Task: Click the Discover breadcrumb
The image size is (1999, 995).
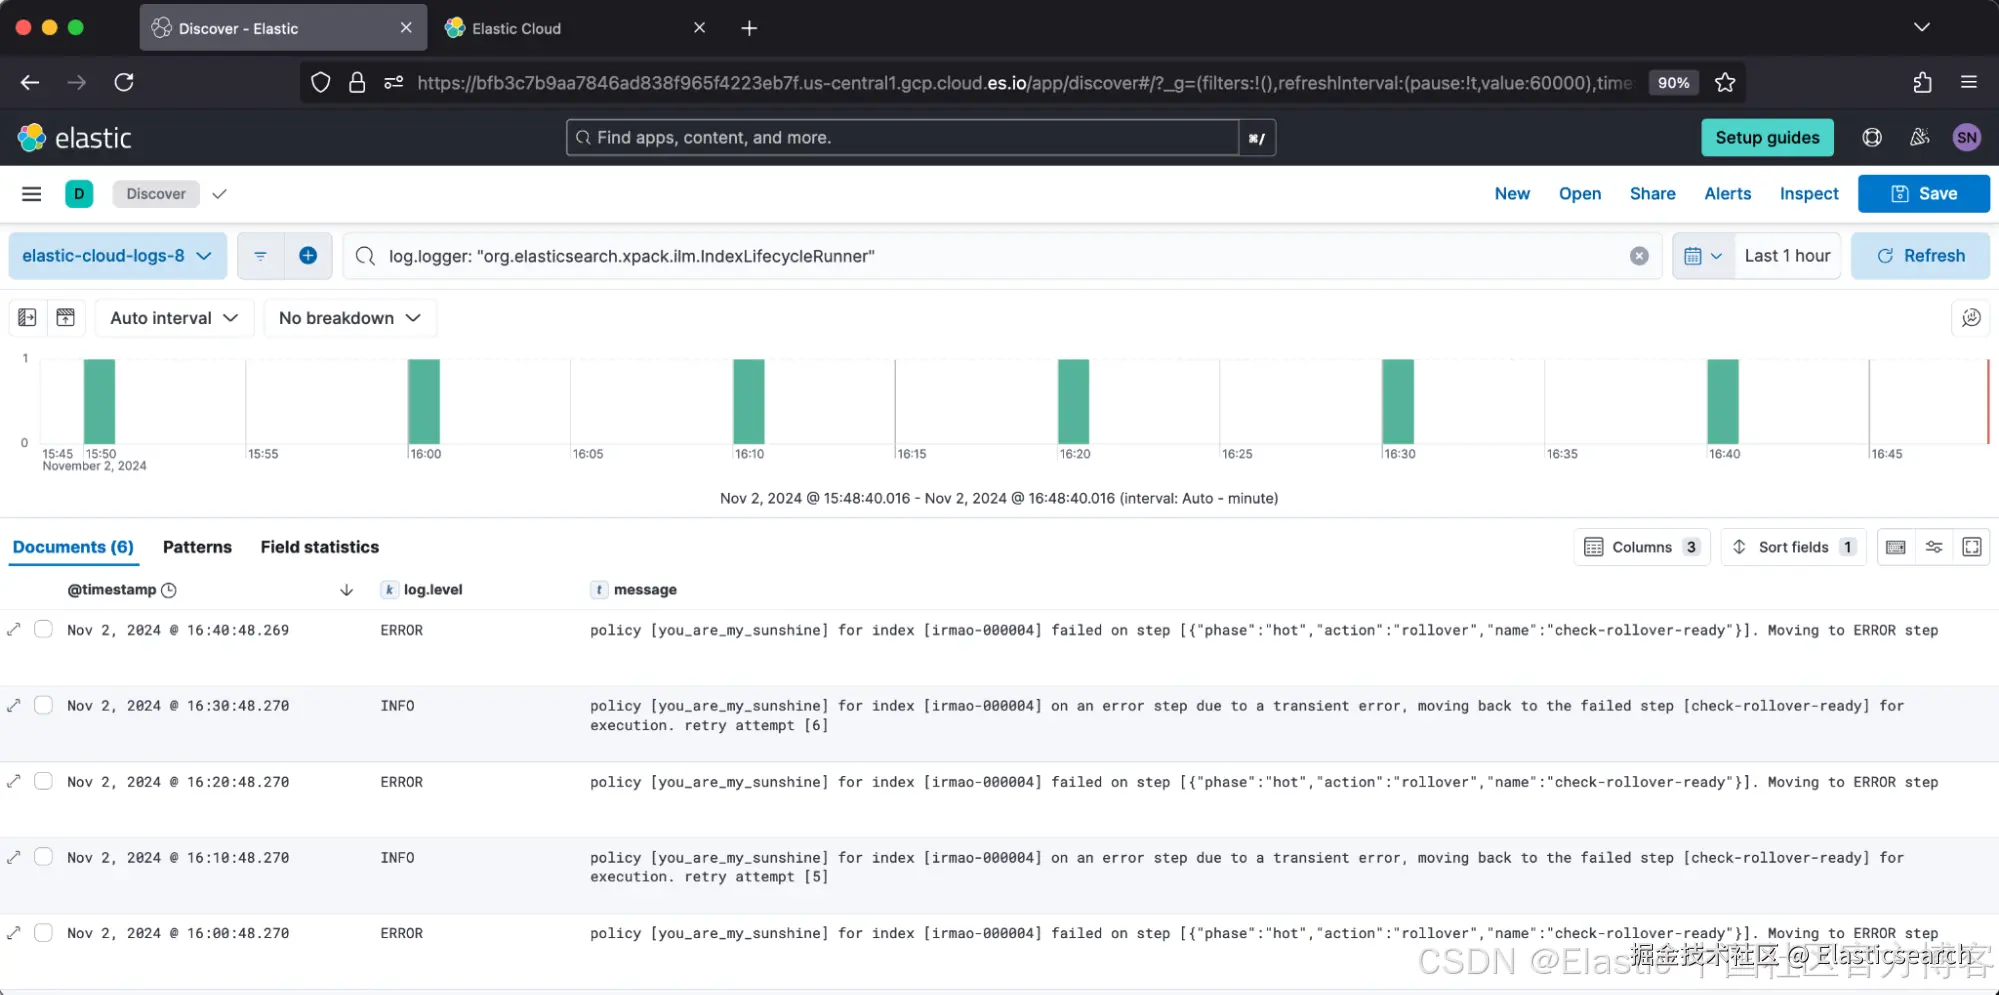Action: 156,194
